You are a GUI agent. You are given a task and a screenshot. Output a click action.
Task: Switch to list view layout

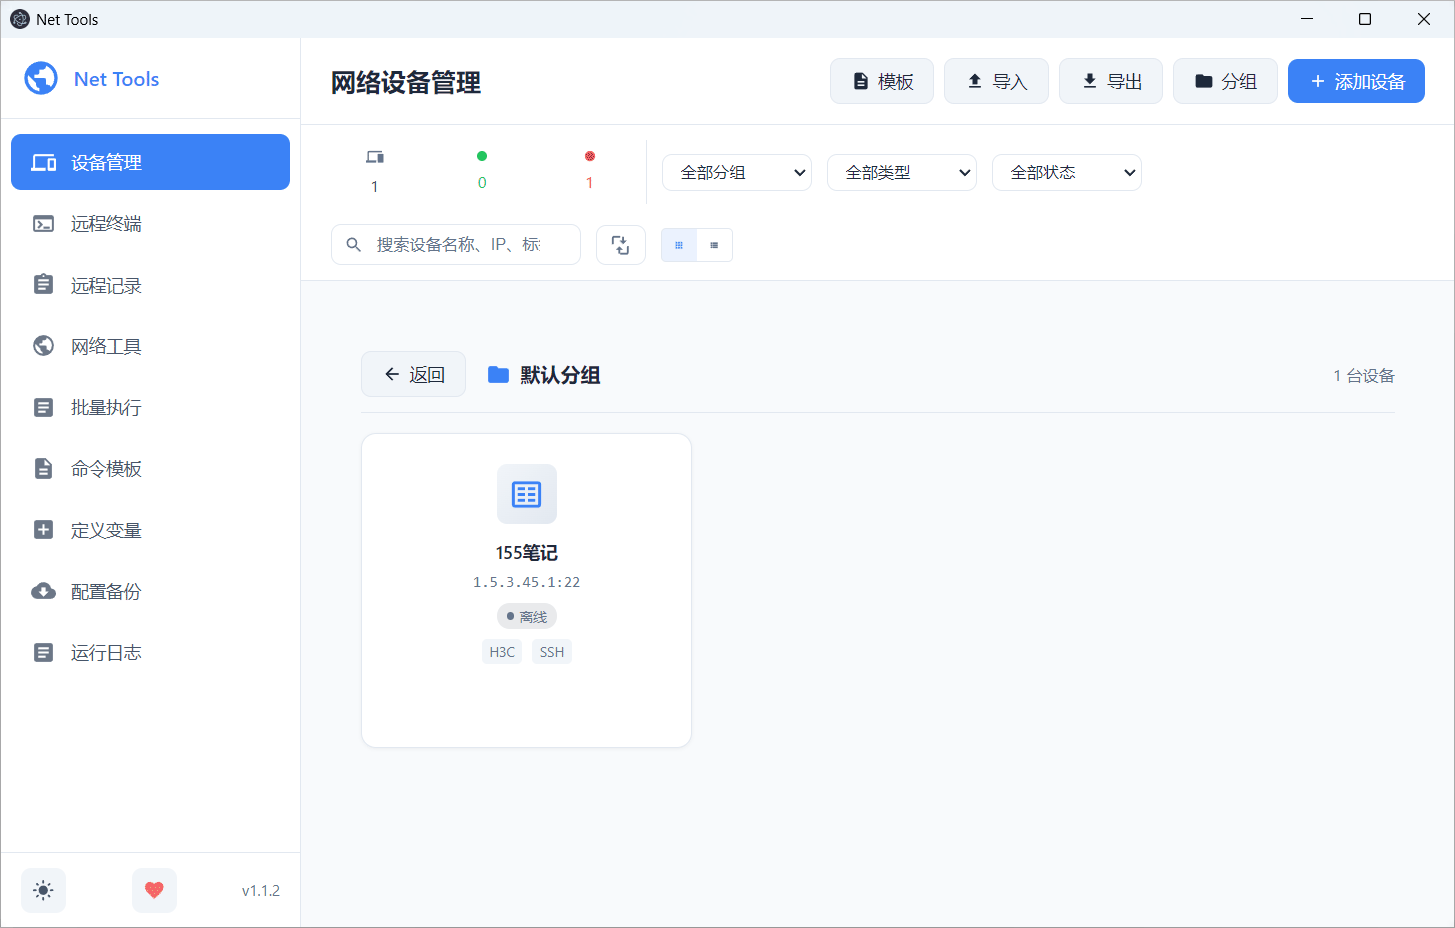714,245
